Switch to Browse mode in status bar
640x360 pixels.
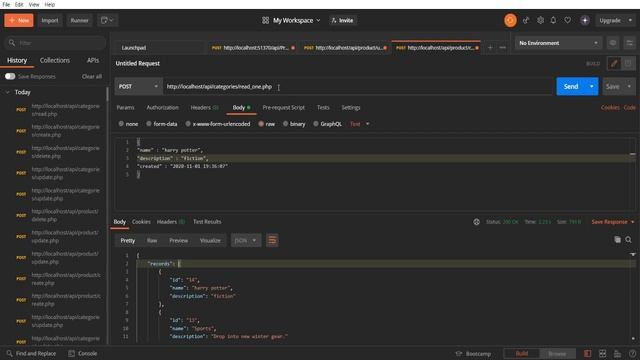557,353
